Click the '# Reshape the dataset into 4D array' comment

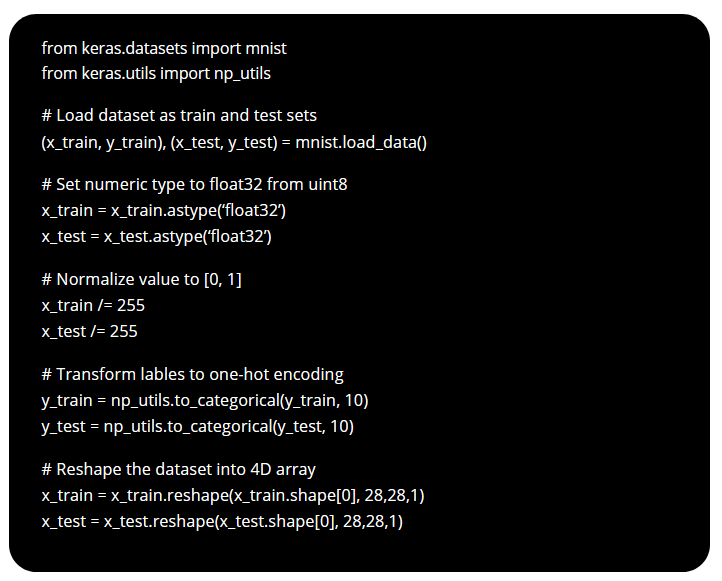179,470
